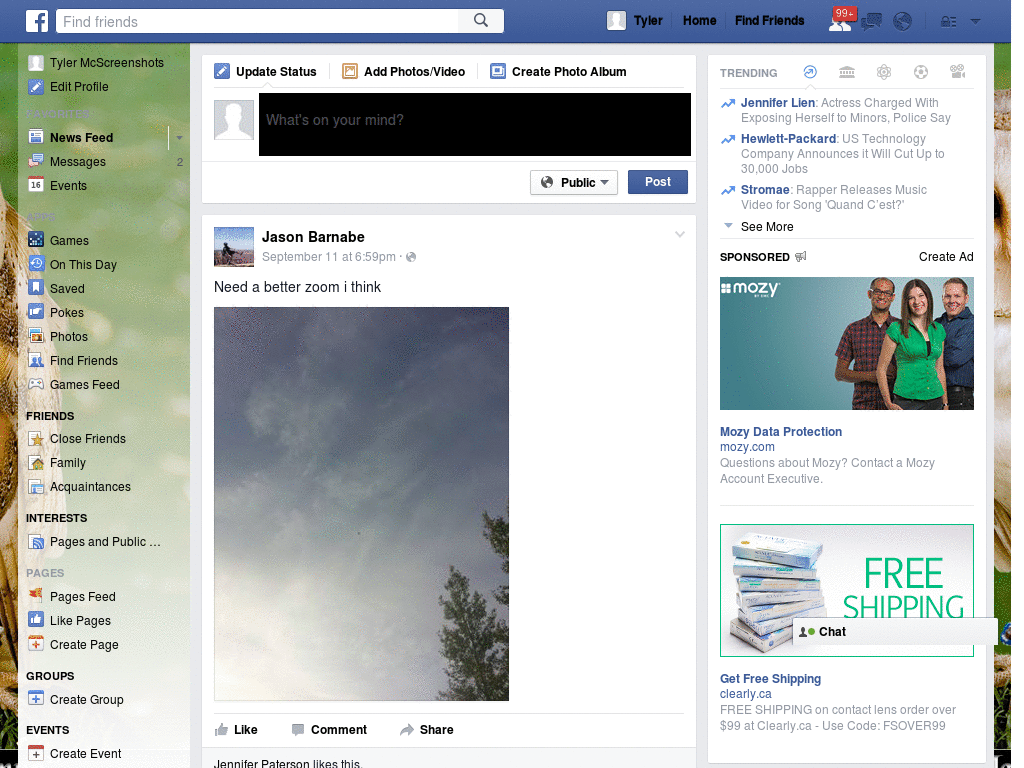Click the Saved bookmark icon
Image resolution: width=1024 pixels, height=768 pixels.
tap(36, 288)
